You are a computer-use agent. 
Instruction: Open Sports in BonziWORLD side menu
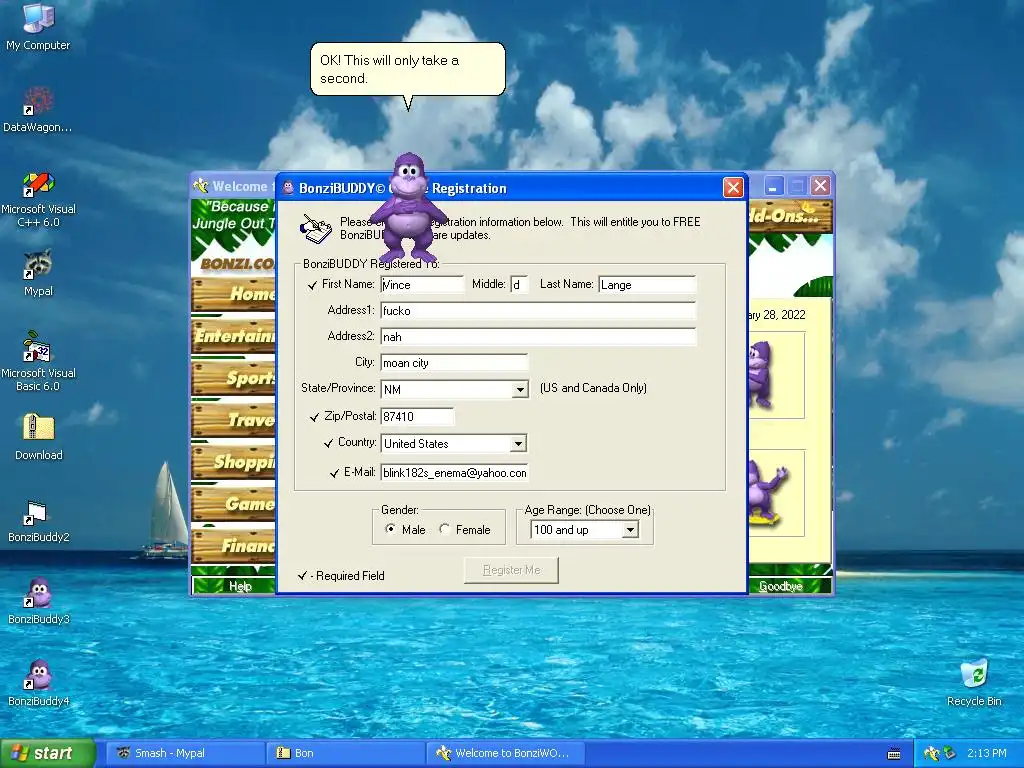tap(234, 378)
